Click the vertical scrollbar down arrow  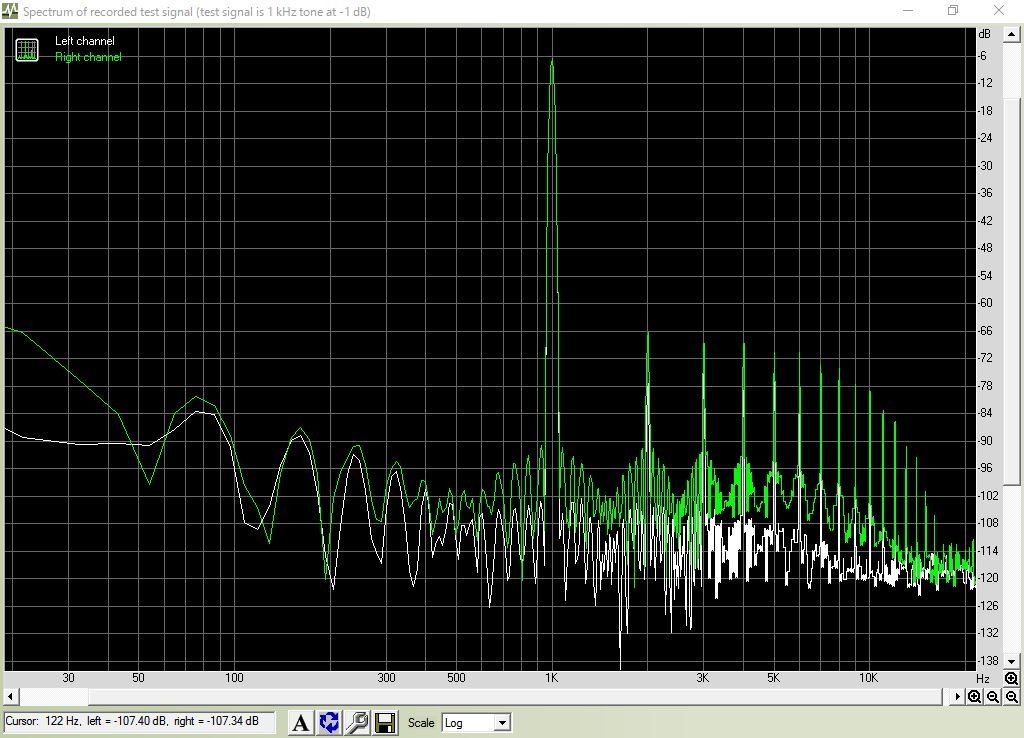point(1012,660)
